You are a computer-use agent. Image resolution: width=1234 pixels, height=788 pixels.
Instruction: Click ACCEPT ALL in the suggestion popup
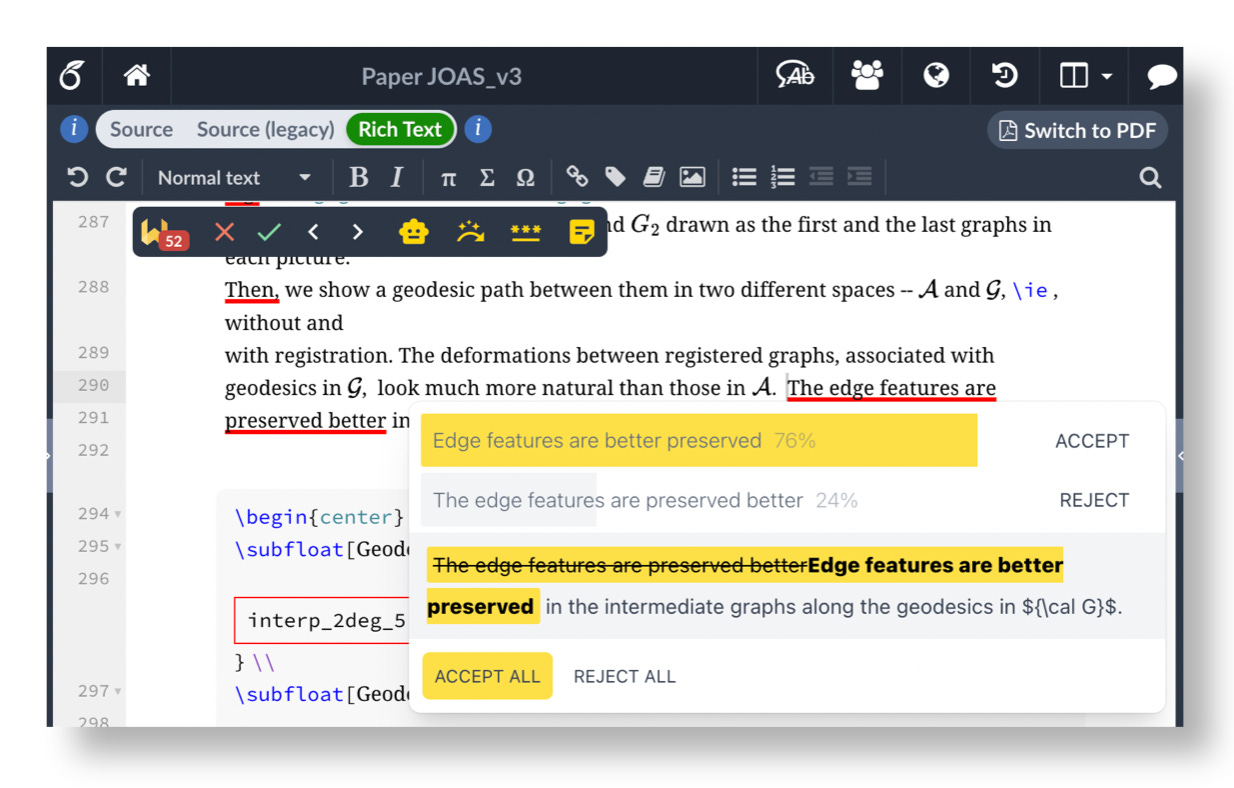tap(487, 676)
